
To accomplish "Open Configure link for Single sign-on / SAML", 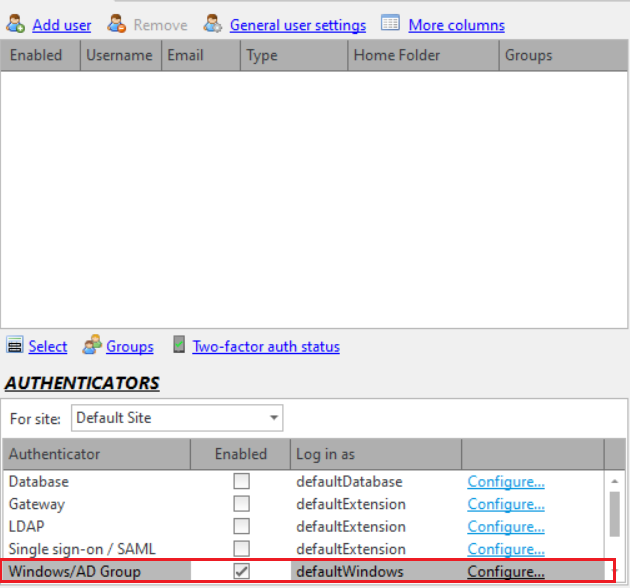I will click(x=506, y=549).
